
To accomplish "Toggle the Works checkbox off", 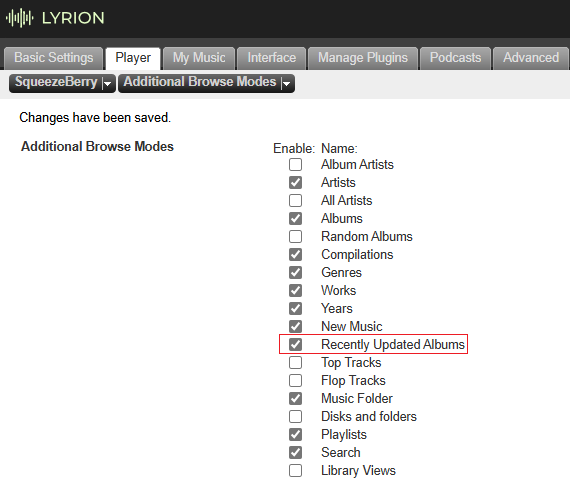I will coord(296,291).
